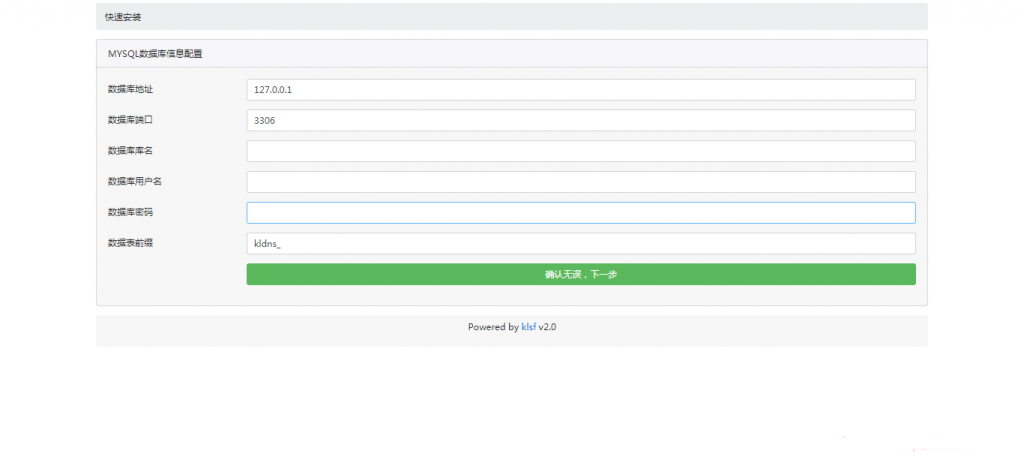Viewport: 1024px width, 463px height.
Task: Select the empty 数据库用户名 input box
Action: [x=580, y=182]
